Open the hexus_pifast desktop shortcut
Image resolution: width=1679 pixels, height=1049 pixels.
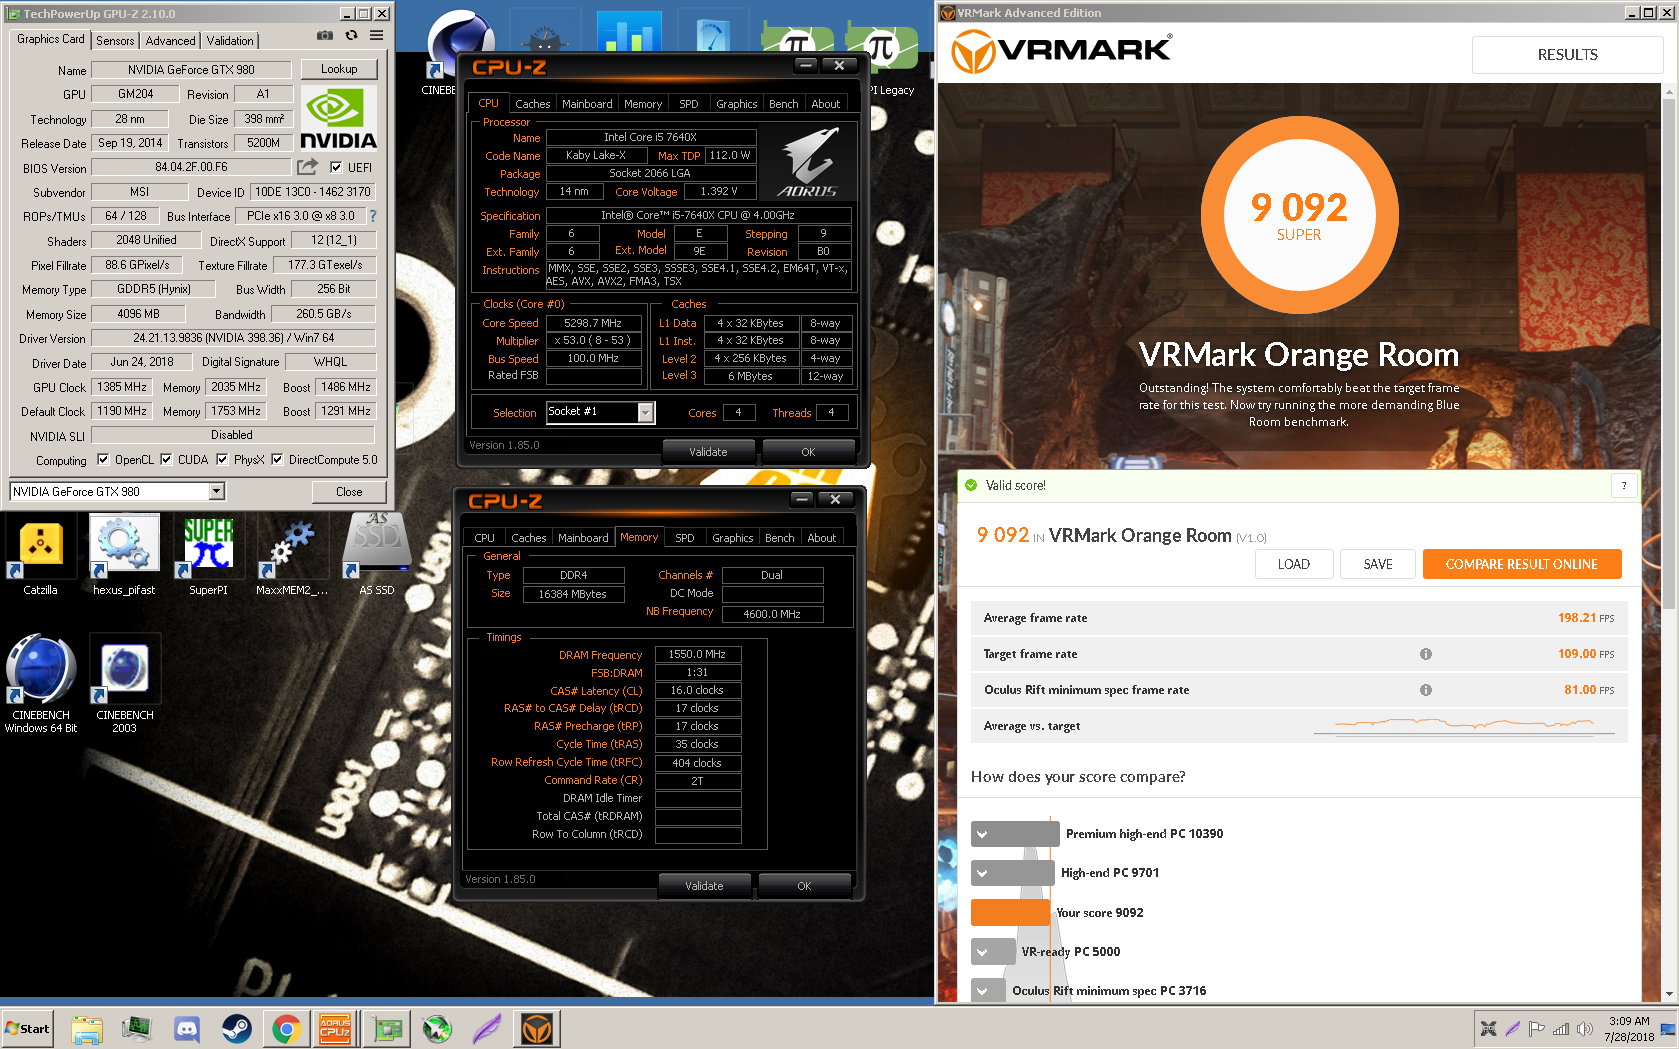pos(124,555)
